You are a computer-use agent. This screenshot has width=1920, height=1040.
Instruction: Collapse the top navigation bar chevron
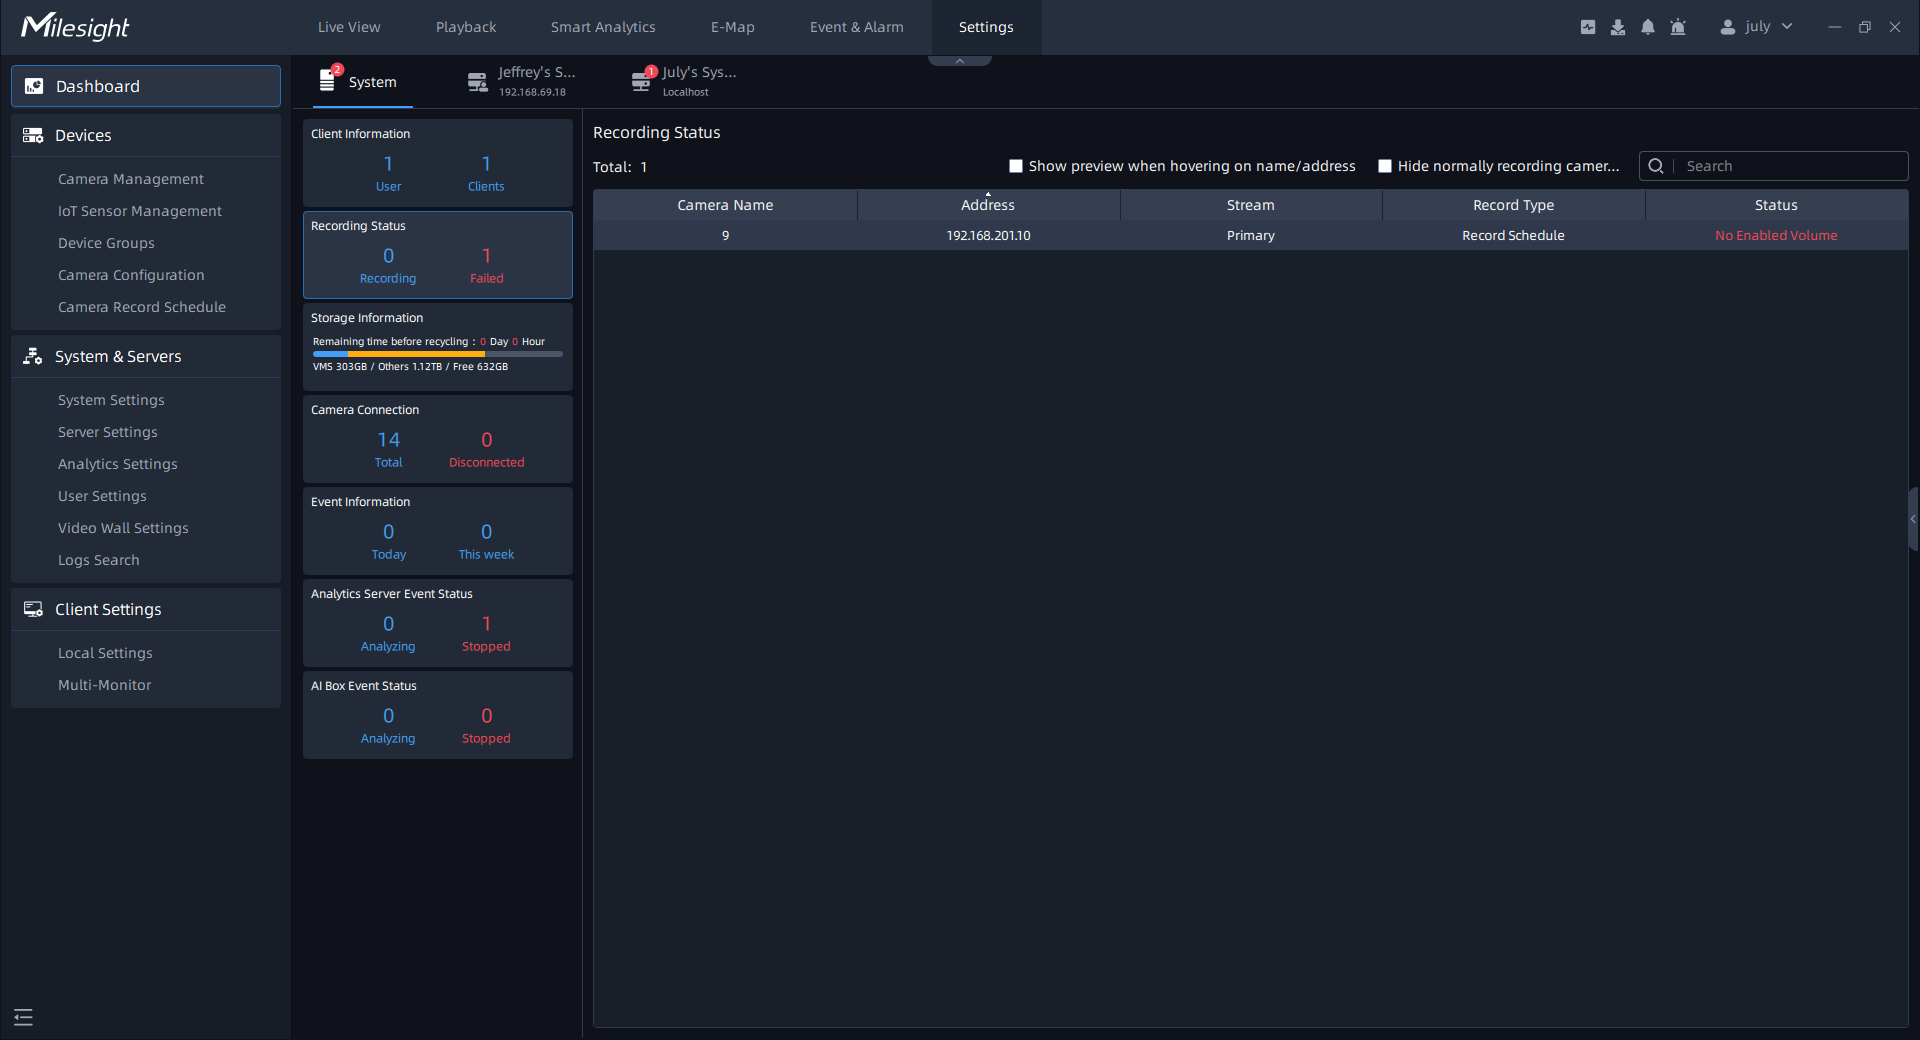click(959, 61)
